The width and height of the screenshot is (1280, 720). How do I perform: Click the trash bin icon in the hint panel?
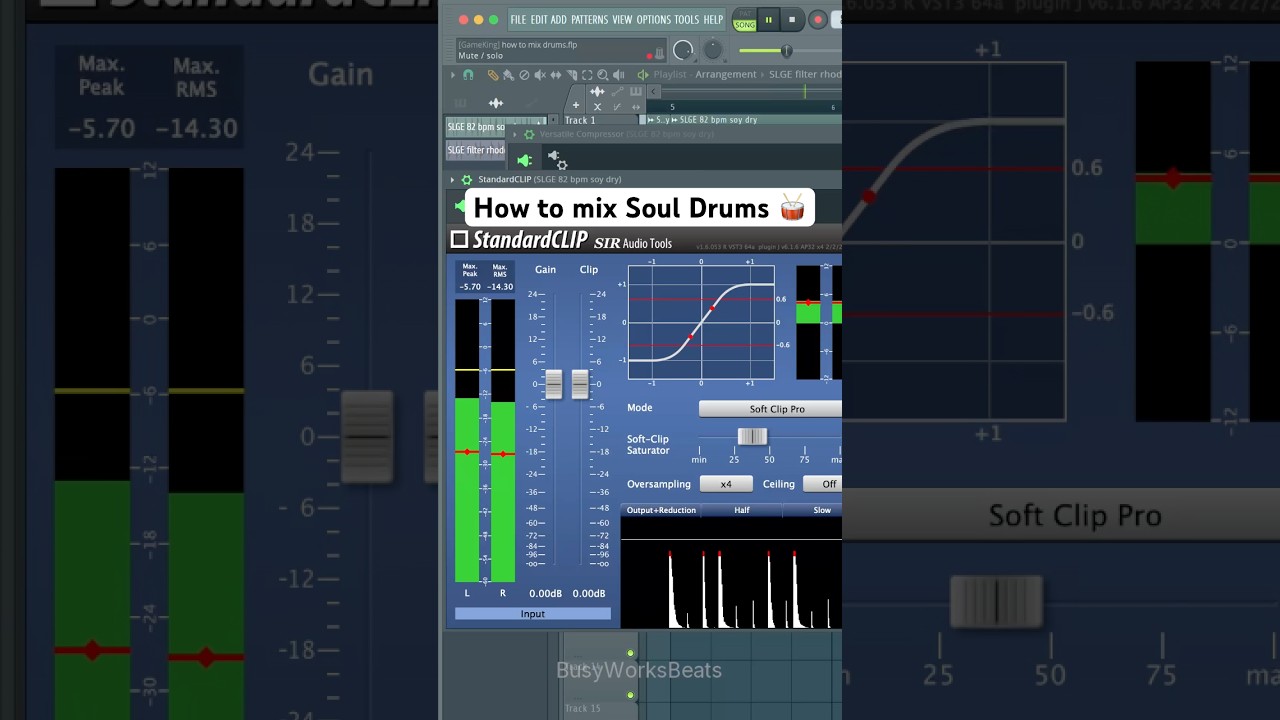[660, 53]
